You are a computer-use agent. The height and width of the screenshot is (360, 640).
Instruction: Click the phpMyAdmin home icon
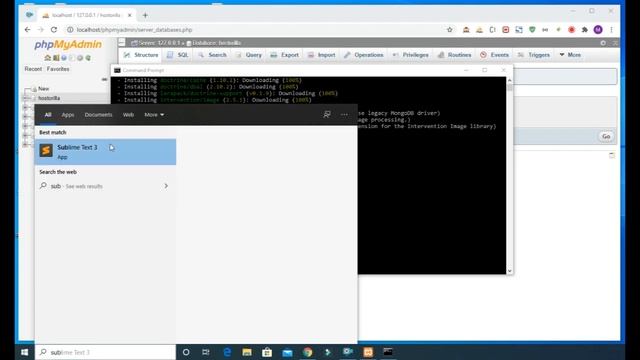coord(48,58)
